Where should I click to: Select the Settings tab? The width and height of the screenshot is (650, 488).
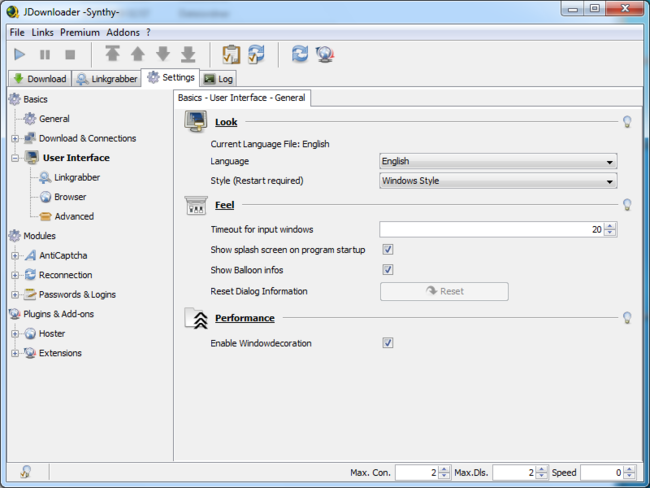[171, 78]
